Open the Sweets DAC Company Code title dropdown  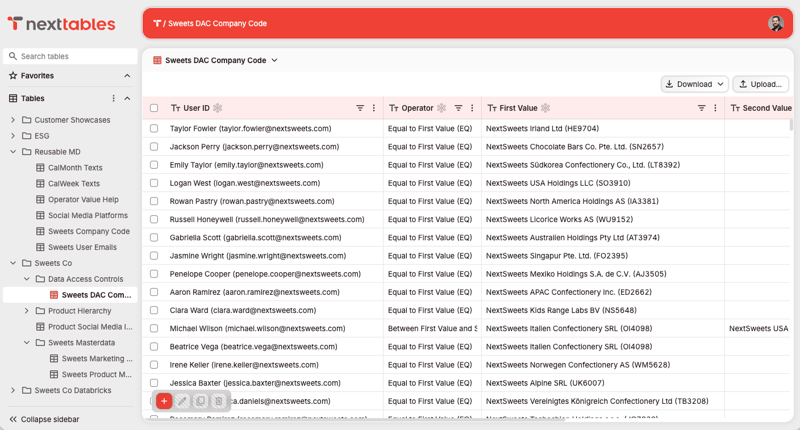(x=274, y=60)
